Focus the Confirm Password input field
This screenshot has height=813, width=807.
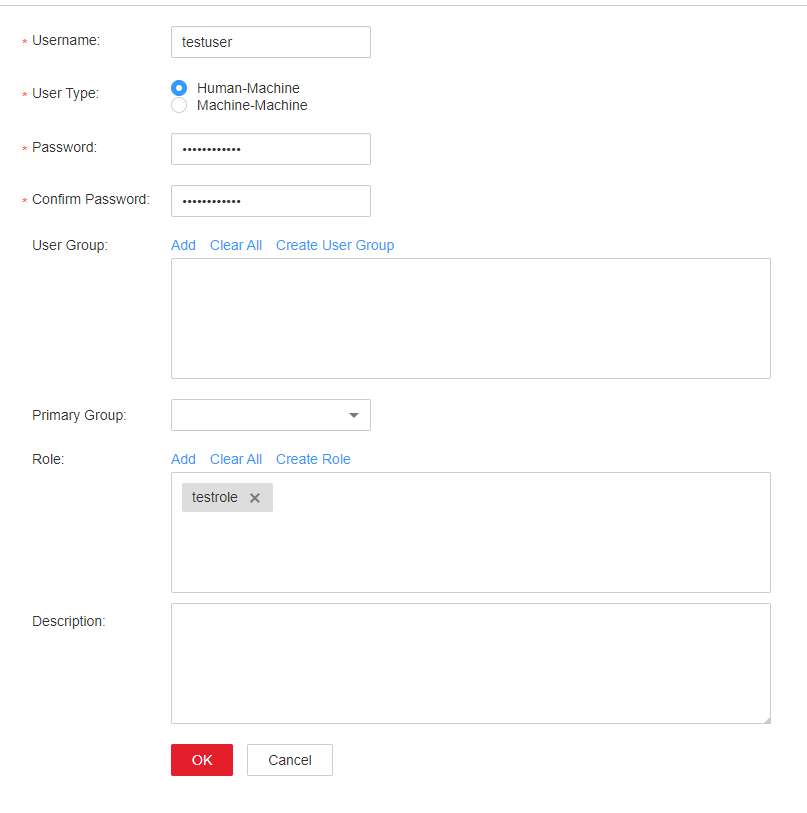[271, 201]
